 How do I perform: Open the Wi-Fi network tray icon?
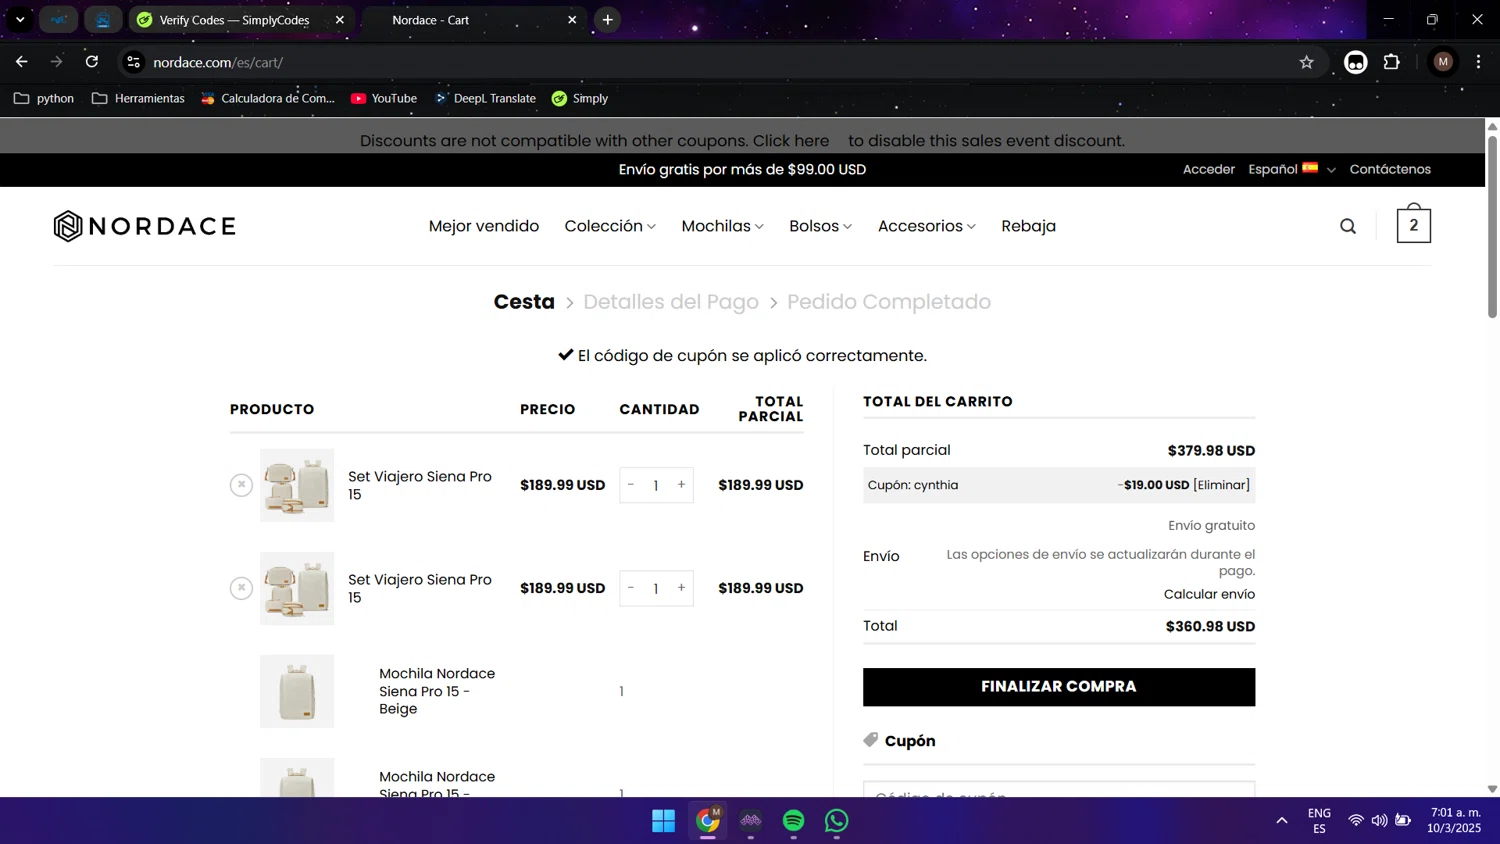[x=1356, y=821]
